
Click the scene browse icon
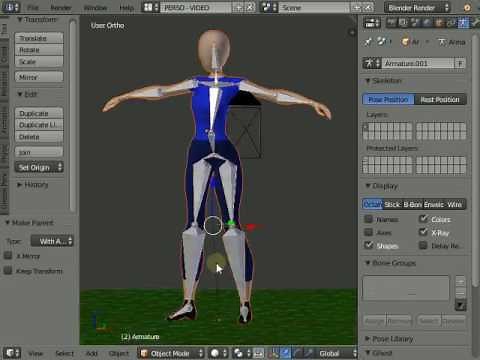click(x=269, y=7)
